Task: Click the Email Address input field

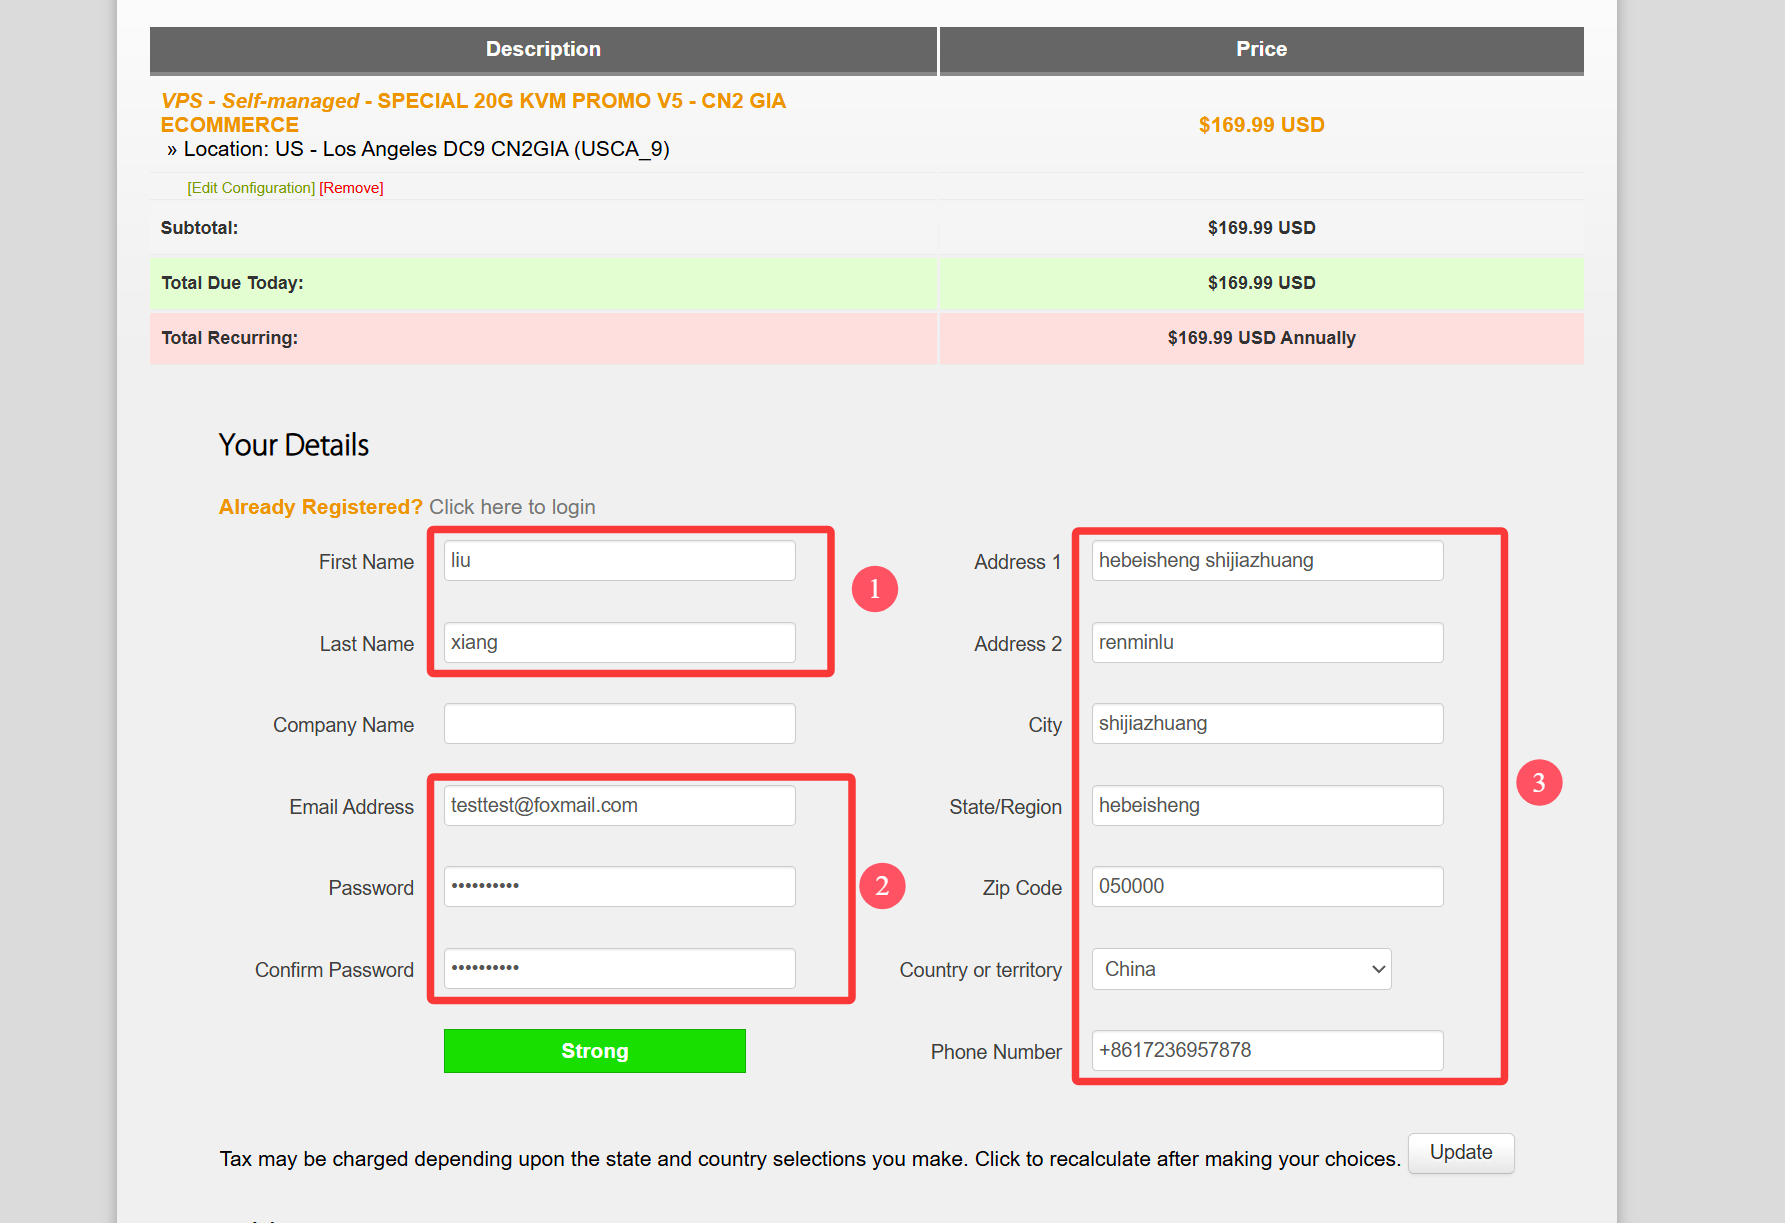Action: pyautogui.click(x=619, y=806)
